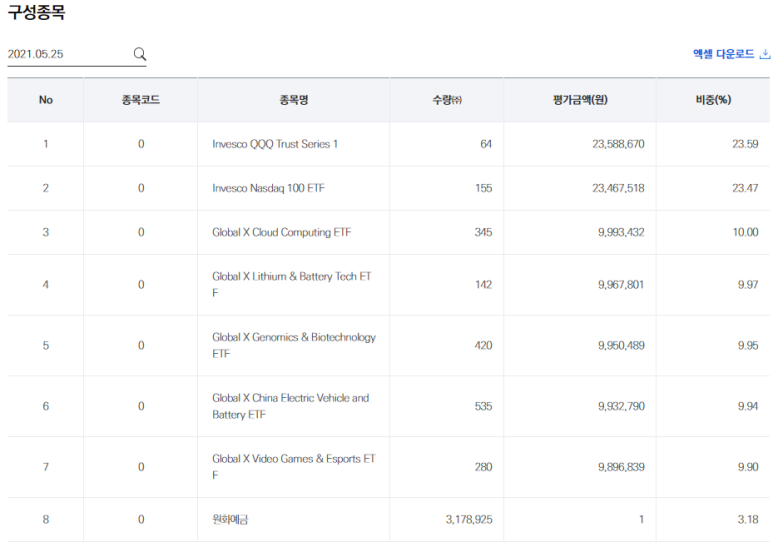Click Global X Genomics & Biotechnology ETF name
This screenshot has width=773, height=547.
tap(294, 345)
